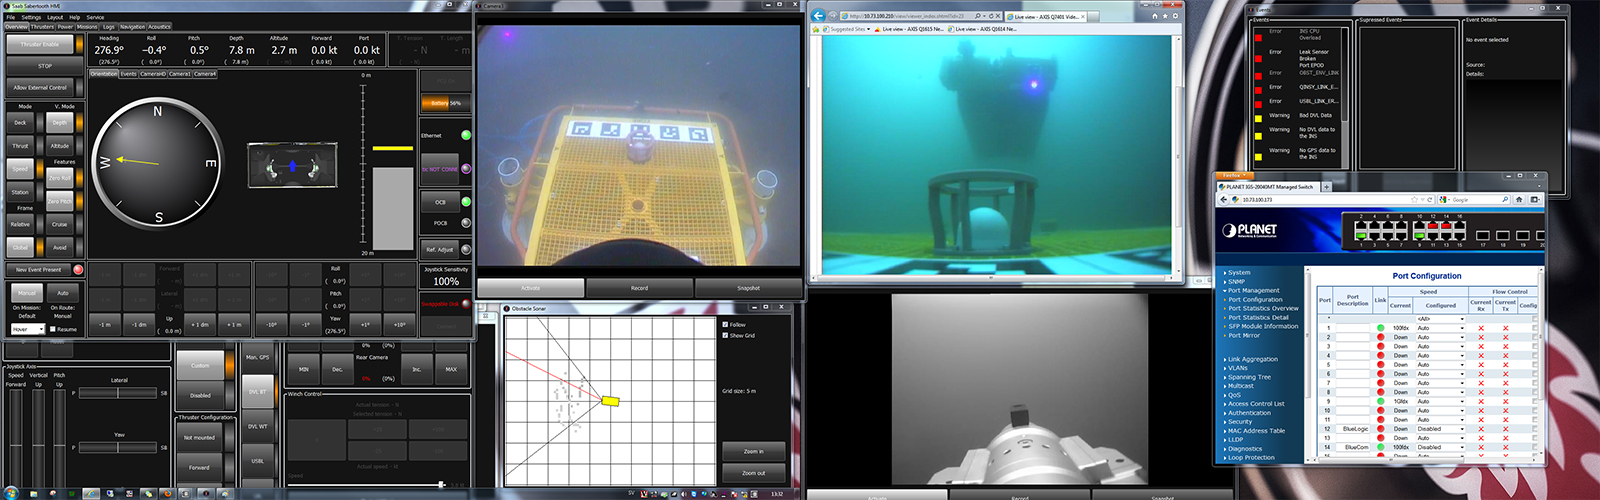Switch to the Navigation tab
The width and height of the screenshot is (1600, 500).
click(132, 27)
